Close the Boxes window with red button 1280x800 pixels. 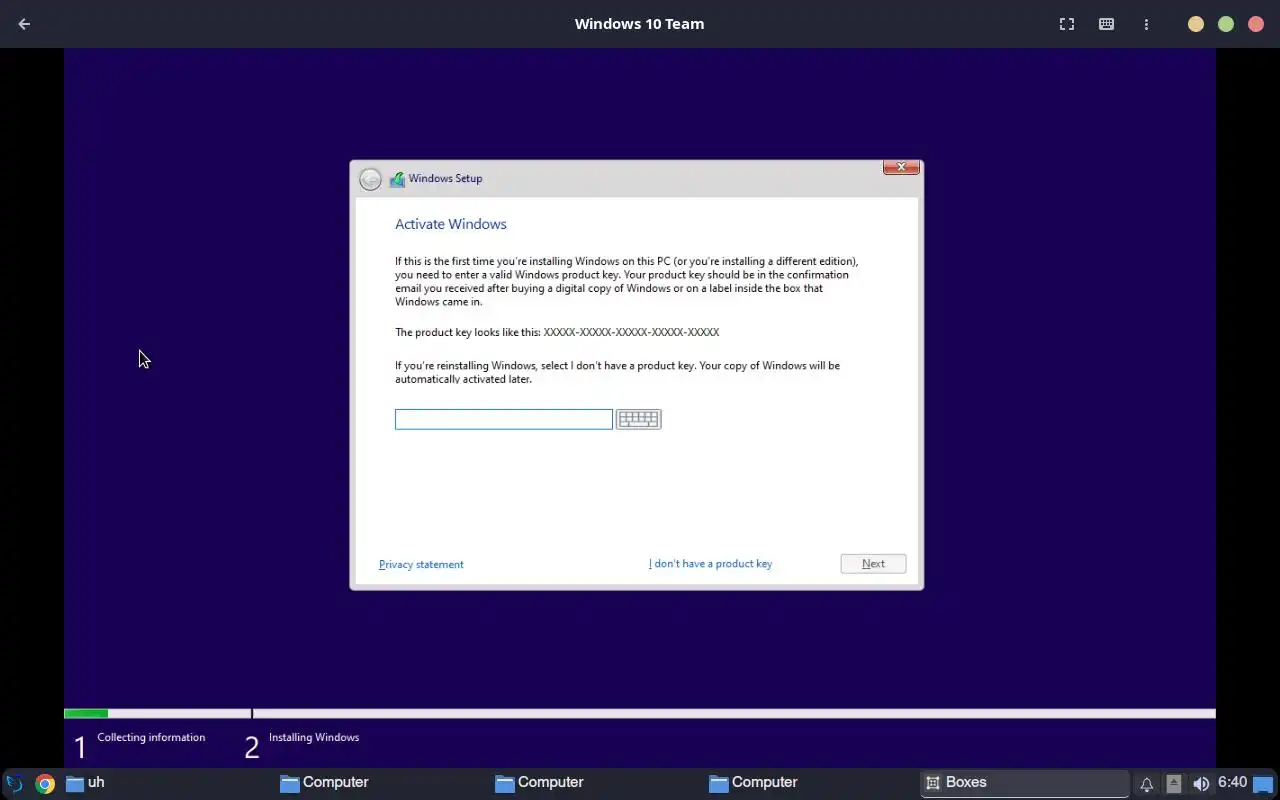[1256, 24]
